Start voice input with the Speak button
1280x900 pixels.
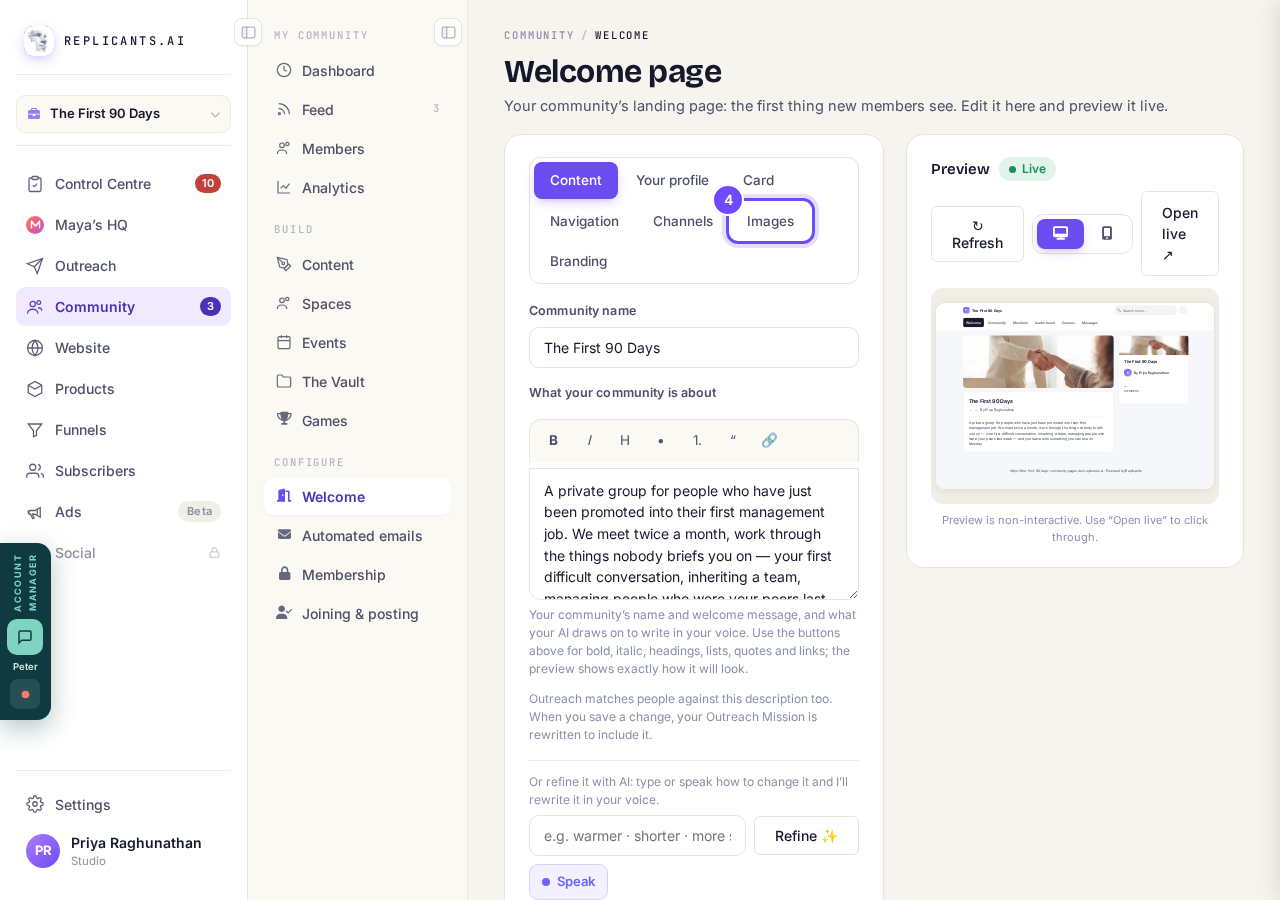tap(568, 882)
